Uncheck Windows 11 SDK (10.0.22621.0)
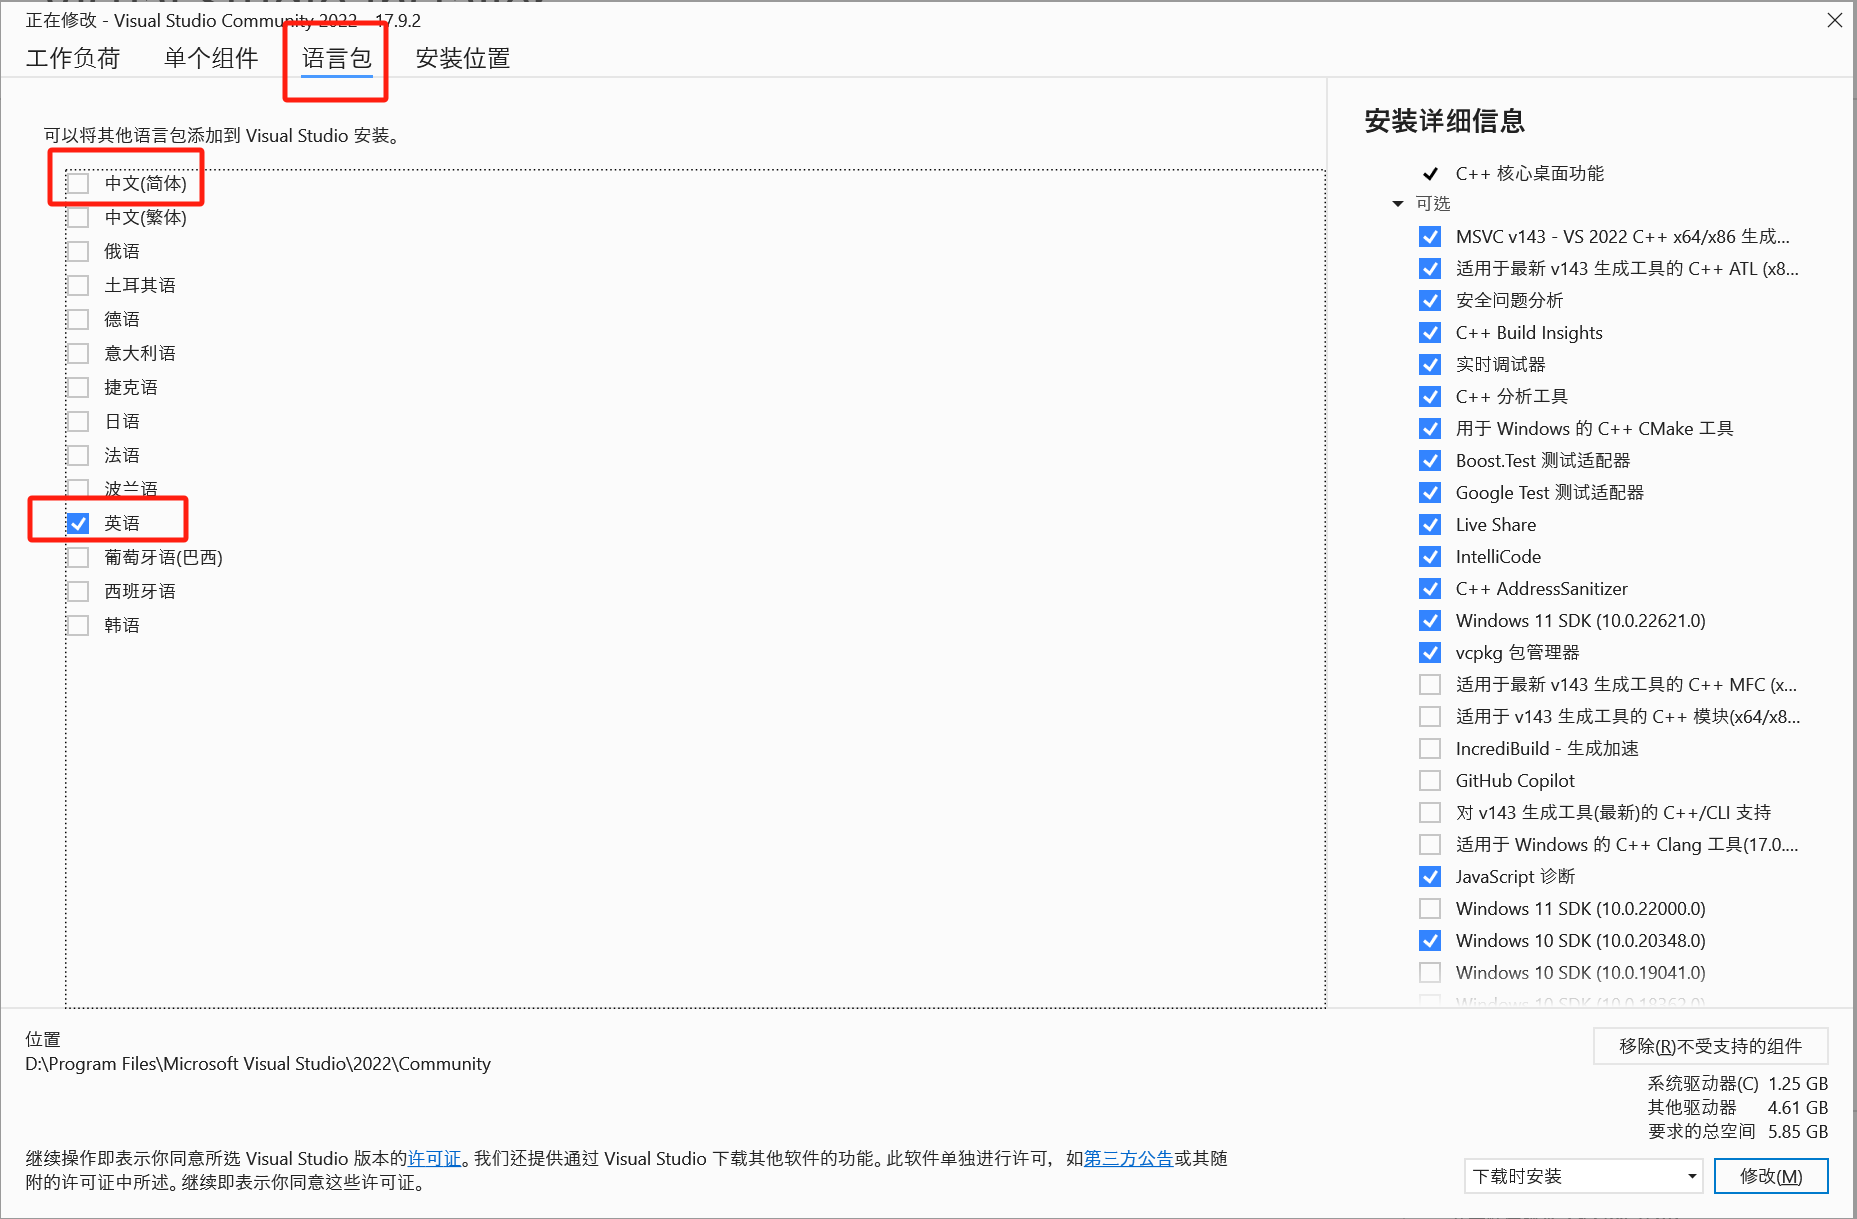Image resolution: width=1857 pixels, height=1219 pixels. click(x=1430, y=621)
